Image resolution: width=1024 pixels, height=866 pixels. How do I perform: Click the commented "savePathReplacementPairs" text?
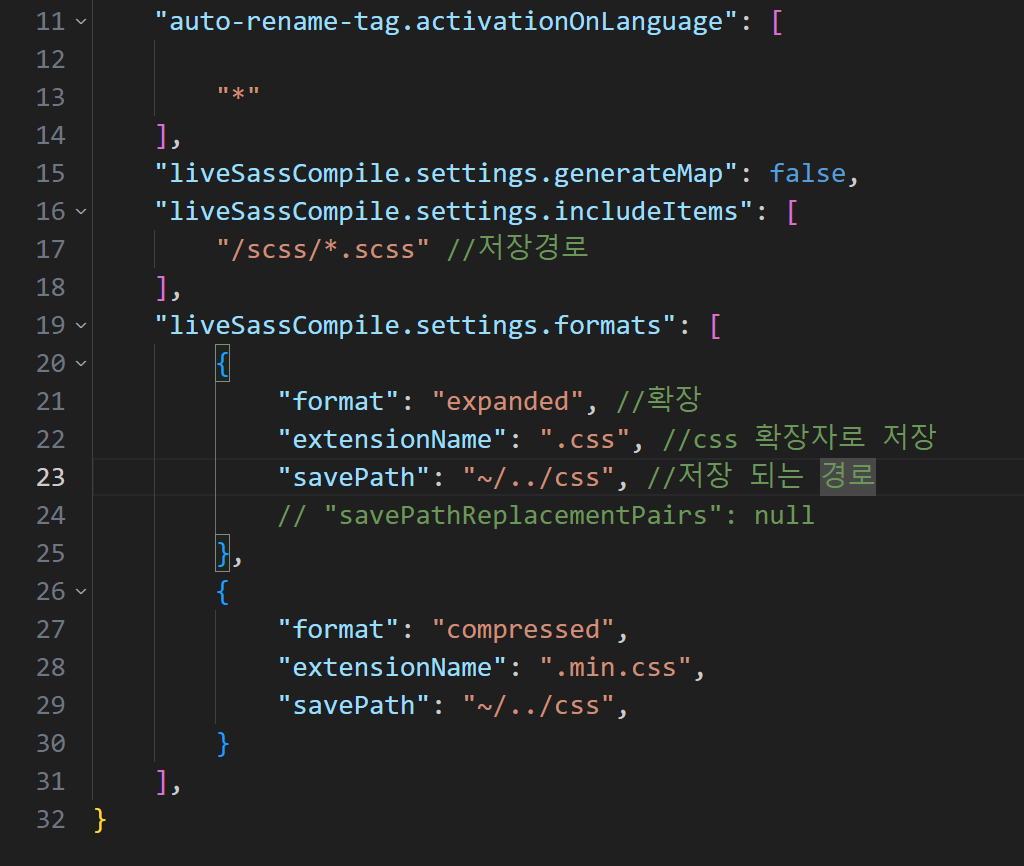pyautogui.click(x=523, y=515)
